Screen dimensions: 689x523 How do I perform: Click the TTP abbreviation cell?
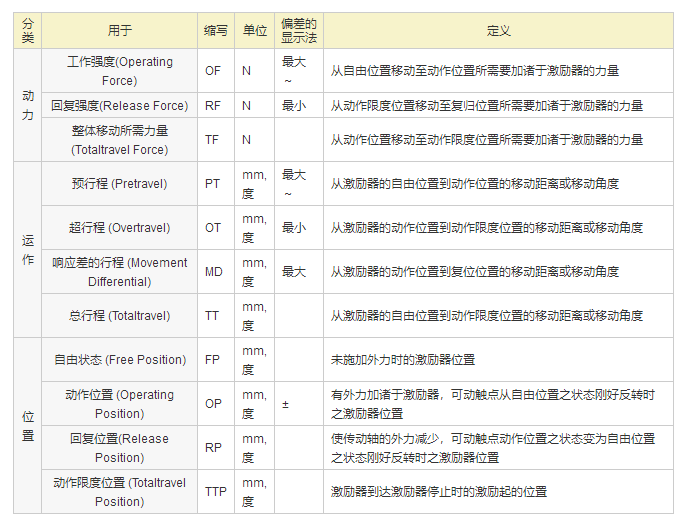pyautogui.click(x=215, y=492)
